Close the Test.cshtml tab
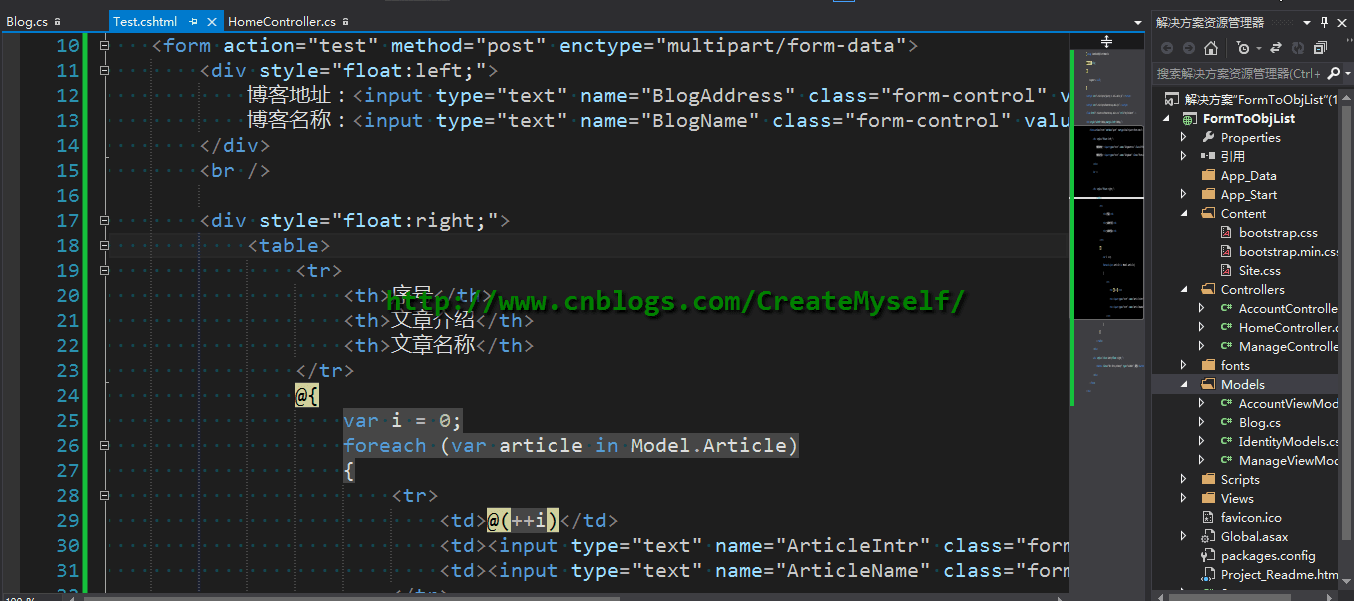 (x=213, y=21)
